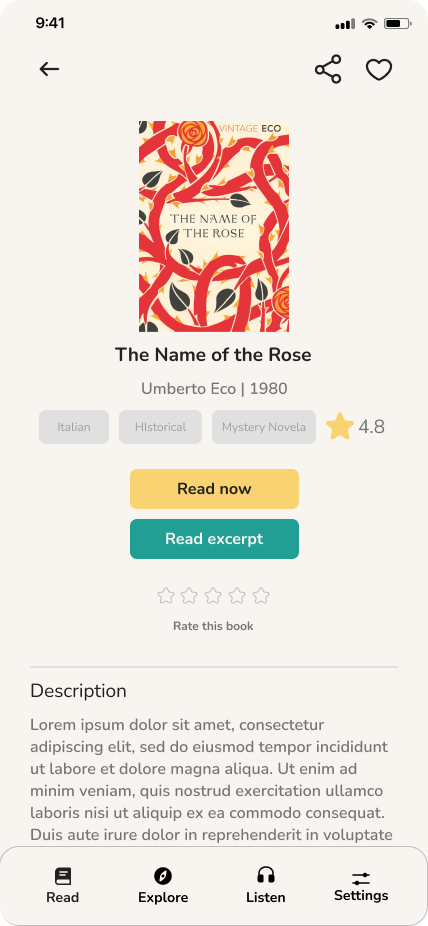
Task: Toggle the heart favorite icon
Action: pyautogui.click(x=379, y=70)
